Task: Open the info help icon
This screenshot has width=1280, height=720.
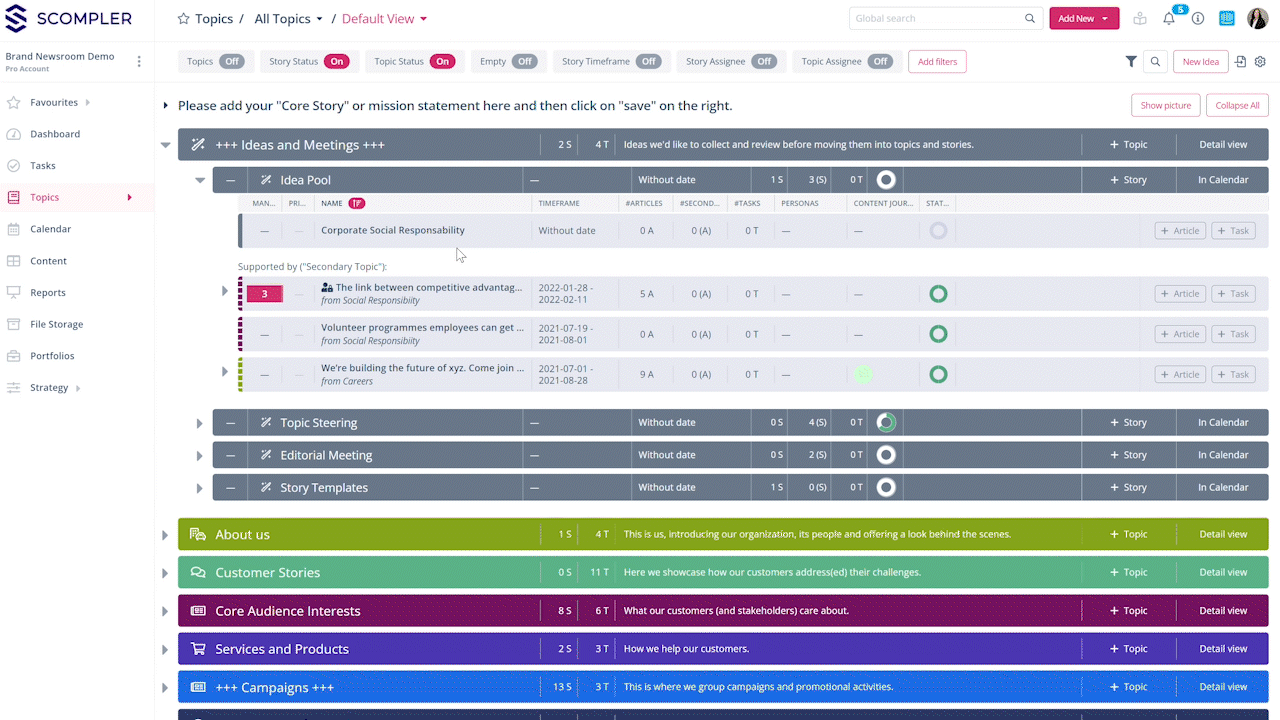Action: coord(1198,19)
